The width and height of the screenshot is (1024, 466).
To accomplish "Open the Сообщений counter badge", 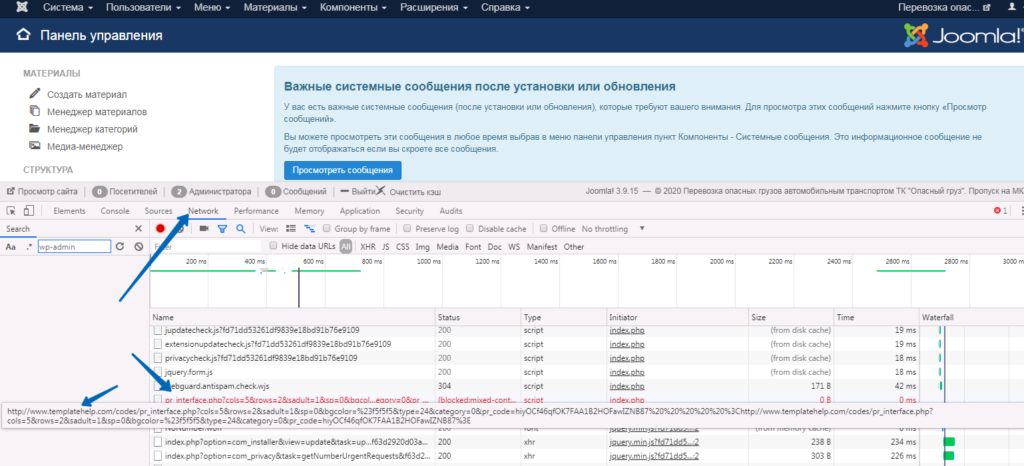I will point(274,192).
